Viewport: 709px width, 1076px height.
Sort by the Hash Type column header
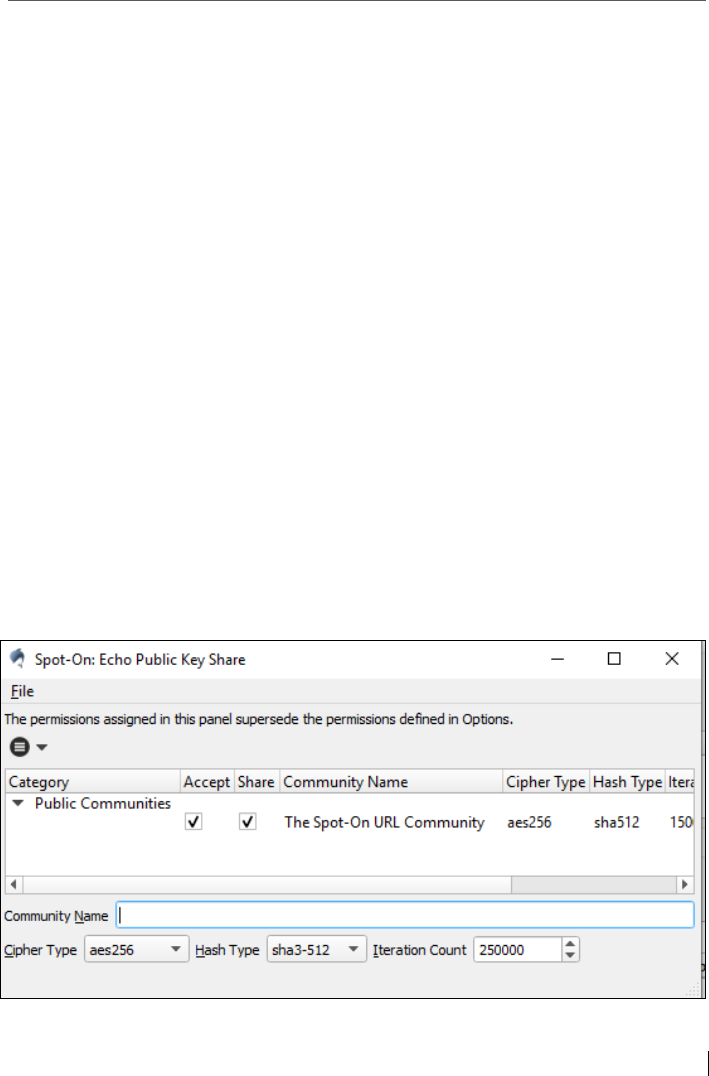[627, 782]
